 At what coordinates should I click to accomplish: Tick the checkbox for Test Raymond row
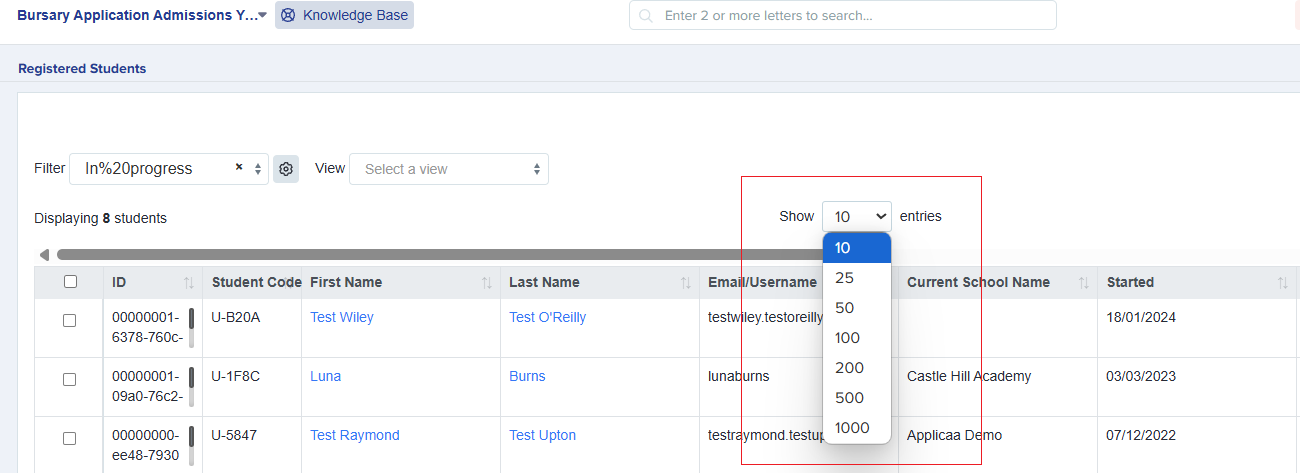click(70, 439)
